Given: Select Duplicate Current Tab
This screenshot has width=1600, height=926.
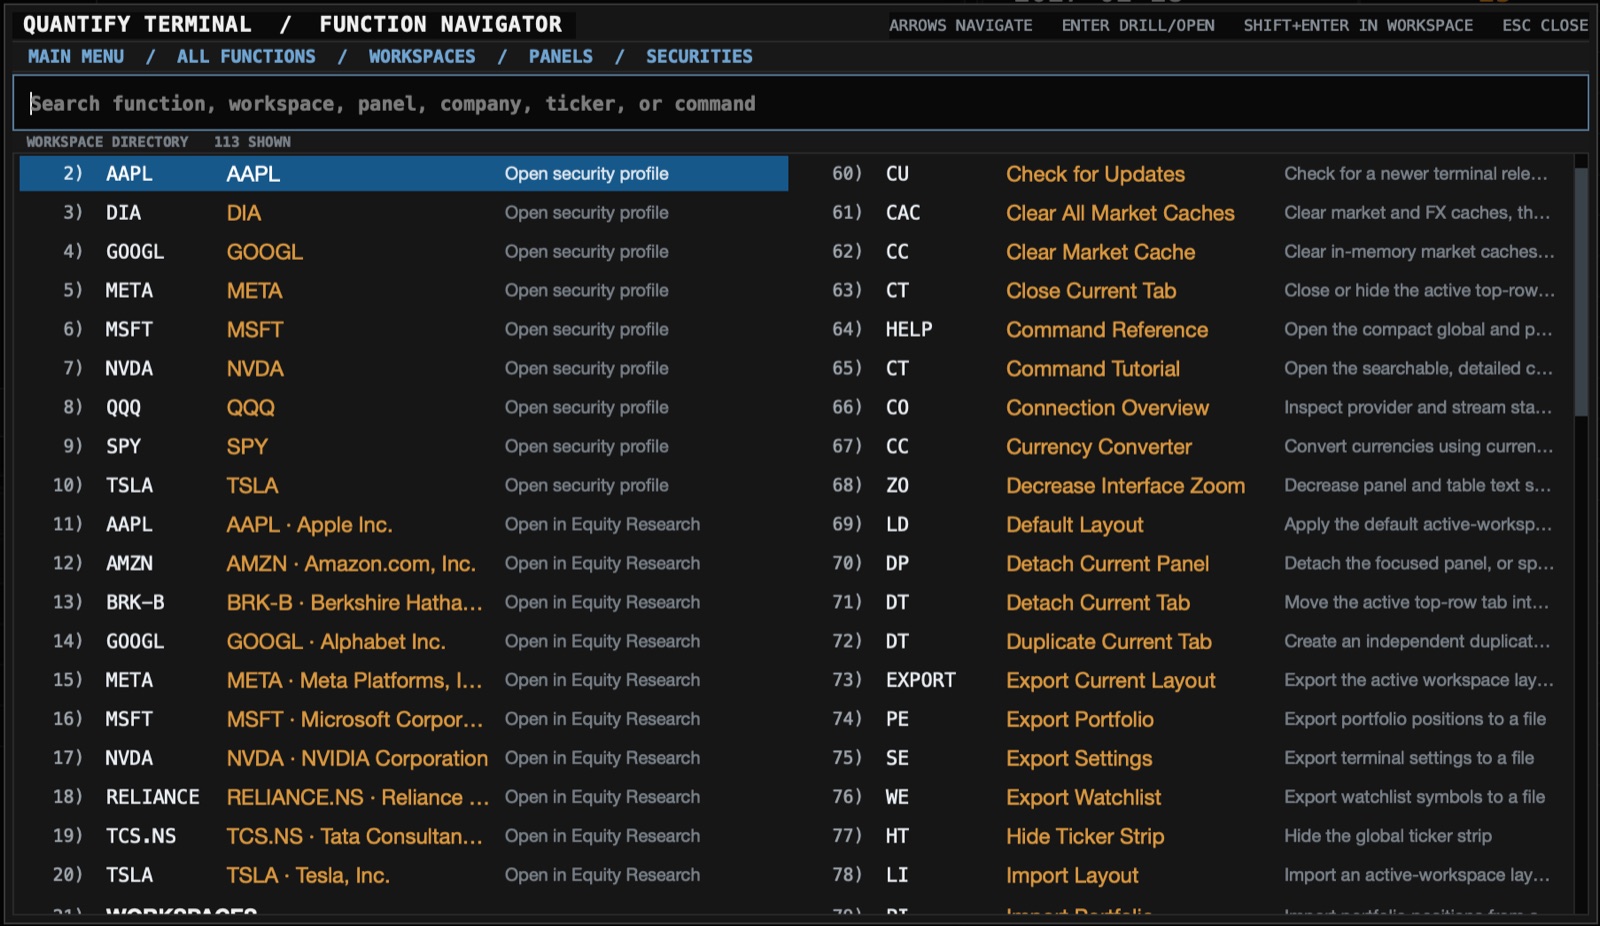Looking at the screenshot, I should (x=1184, y=641).
